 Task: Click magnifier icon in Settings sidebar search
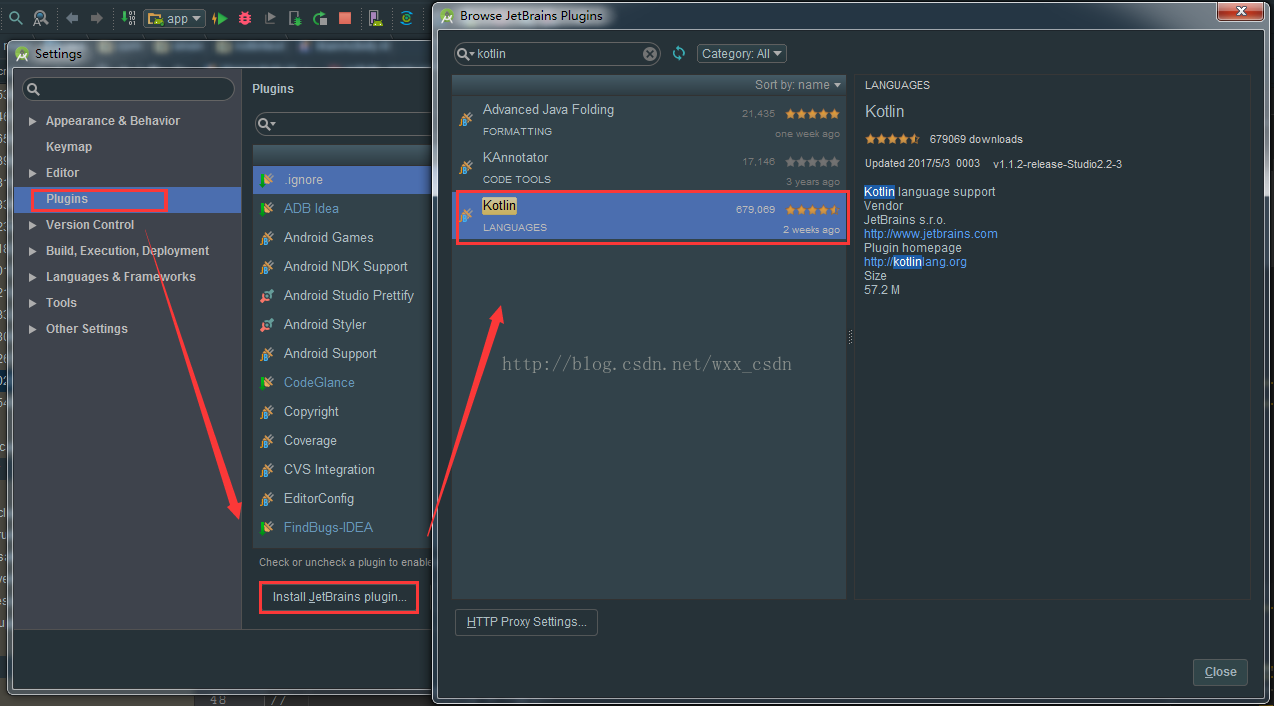(33, 90)
